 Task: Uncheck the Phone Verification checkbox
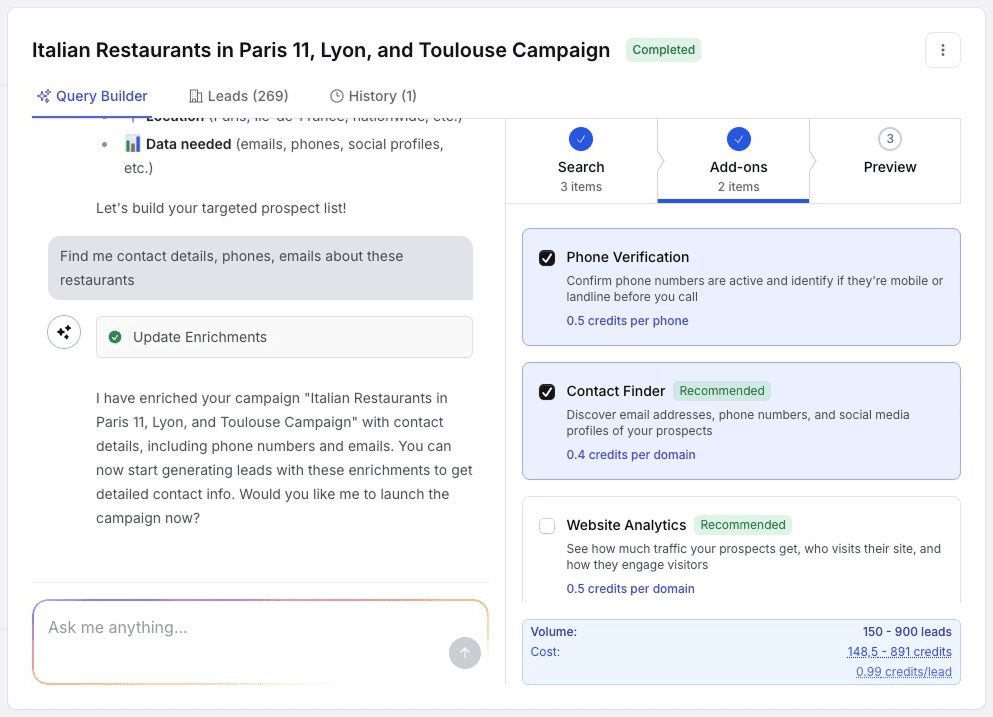547,258
